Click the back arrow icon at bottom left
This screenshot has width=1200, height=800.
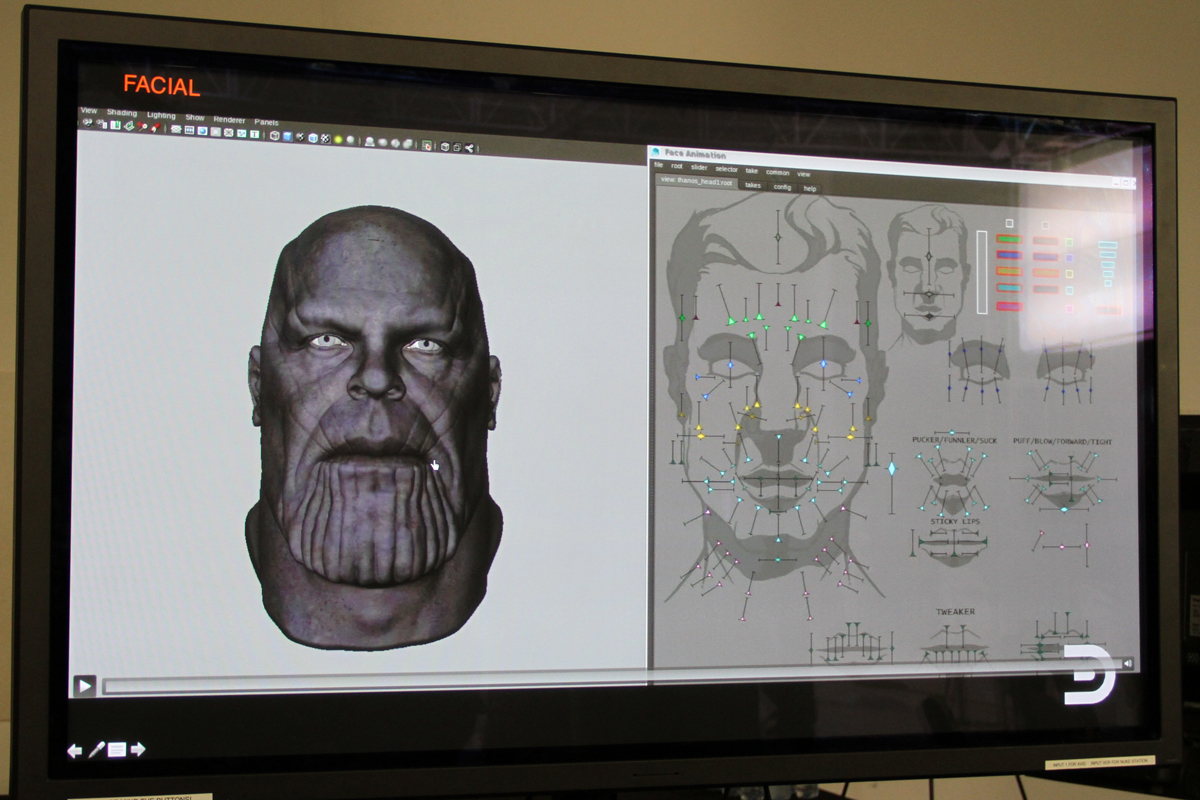click(75, 750)
